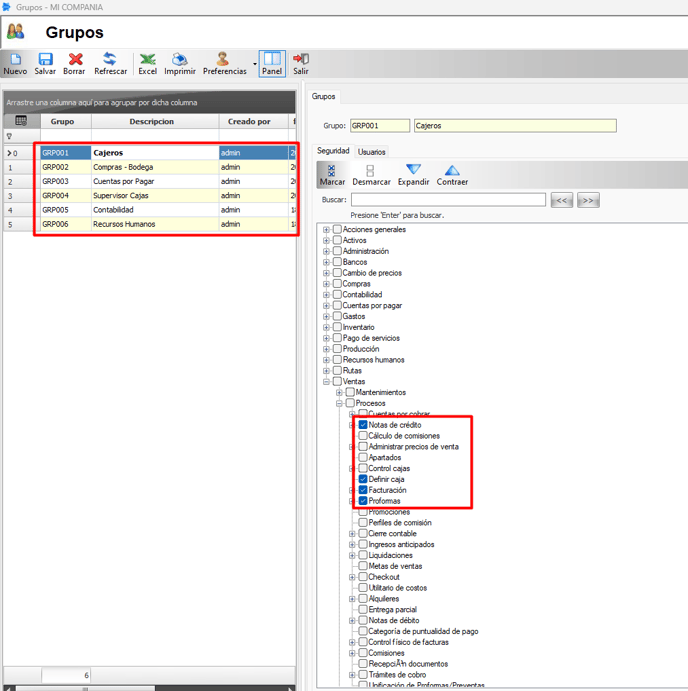Screen dimensions: 688x691
Task: Expand the Contabilidad tree node
Action: click(x=326, y=295)
